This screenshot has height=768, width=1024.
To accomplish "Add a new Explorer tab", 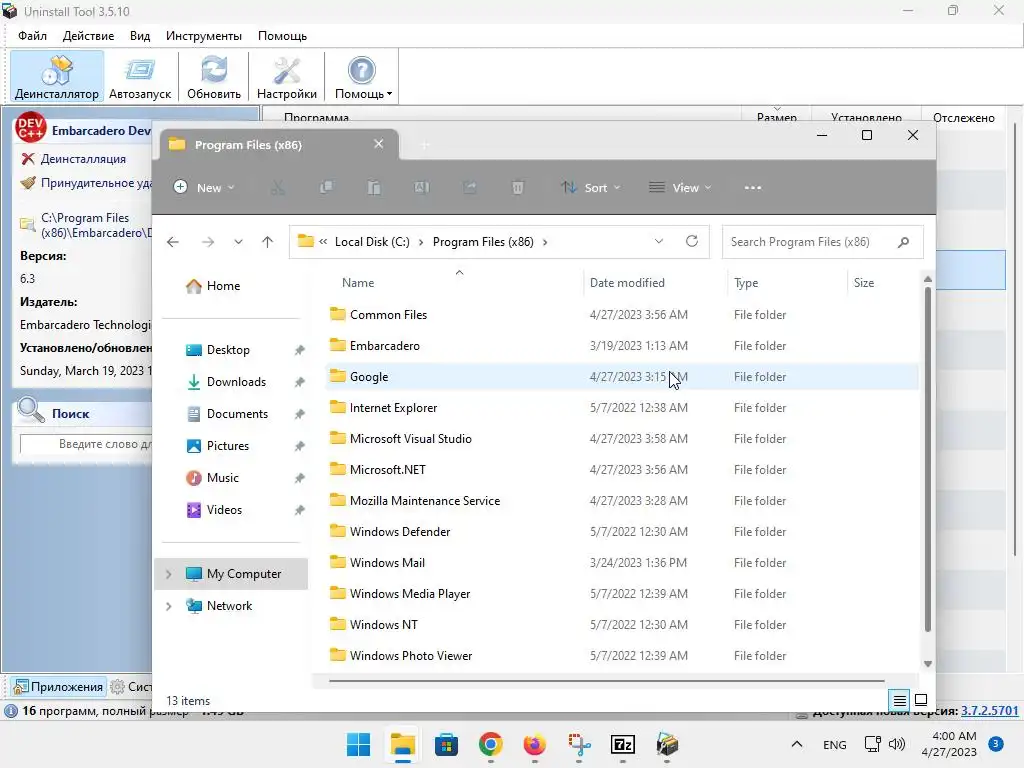I will 424,145.
